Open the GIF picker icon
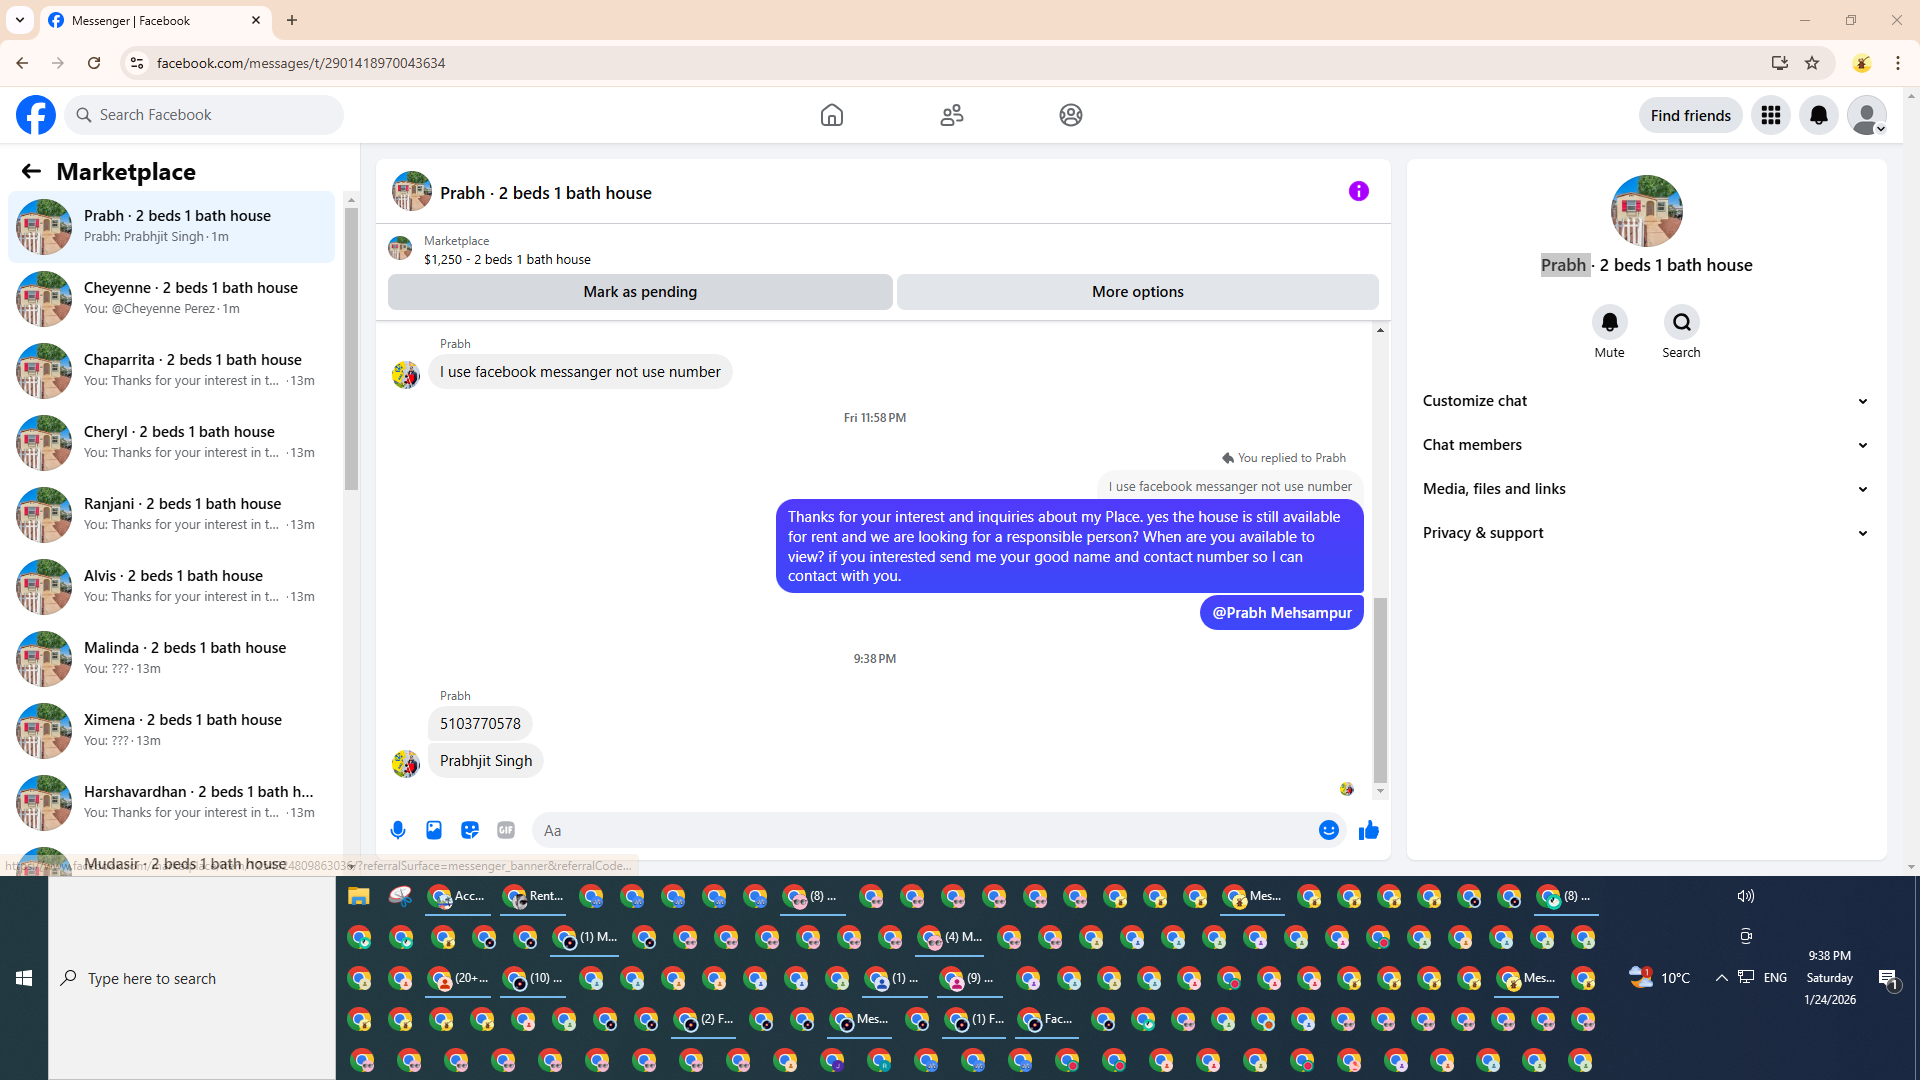 [x=506, y=830]
